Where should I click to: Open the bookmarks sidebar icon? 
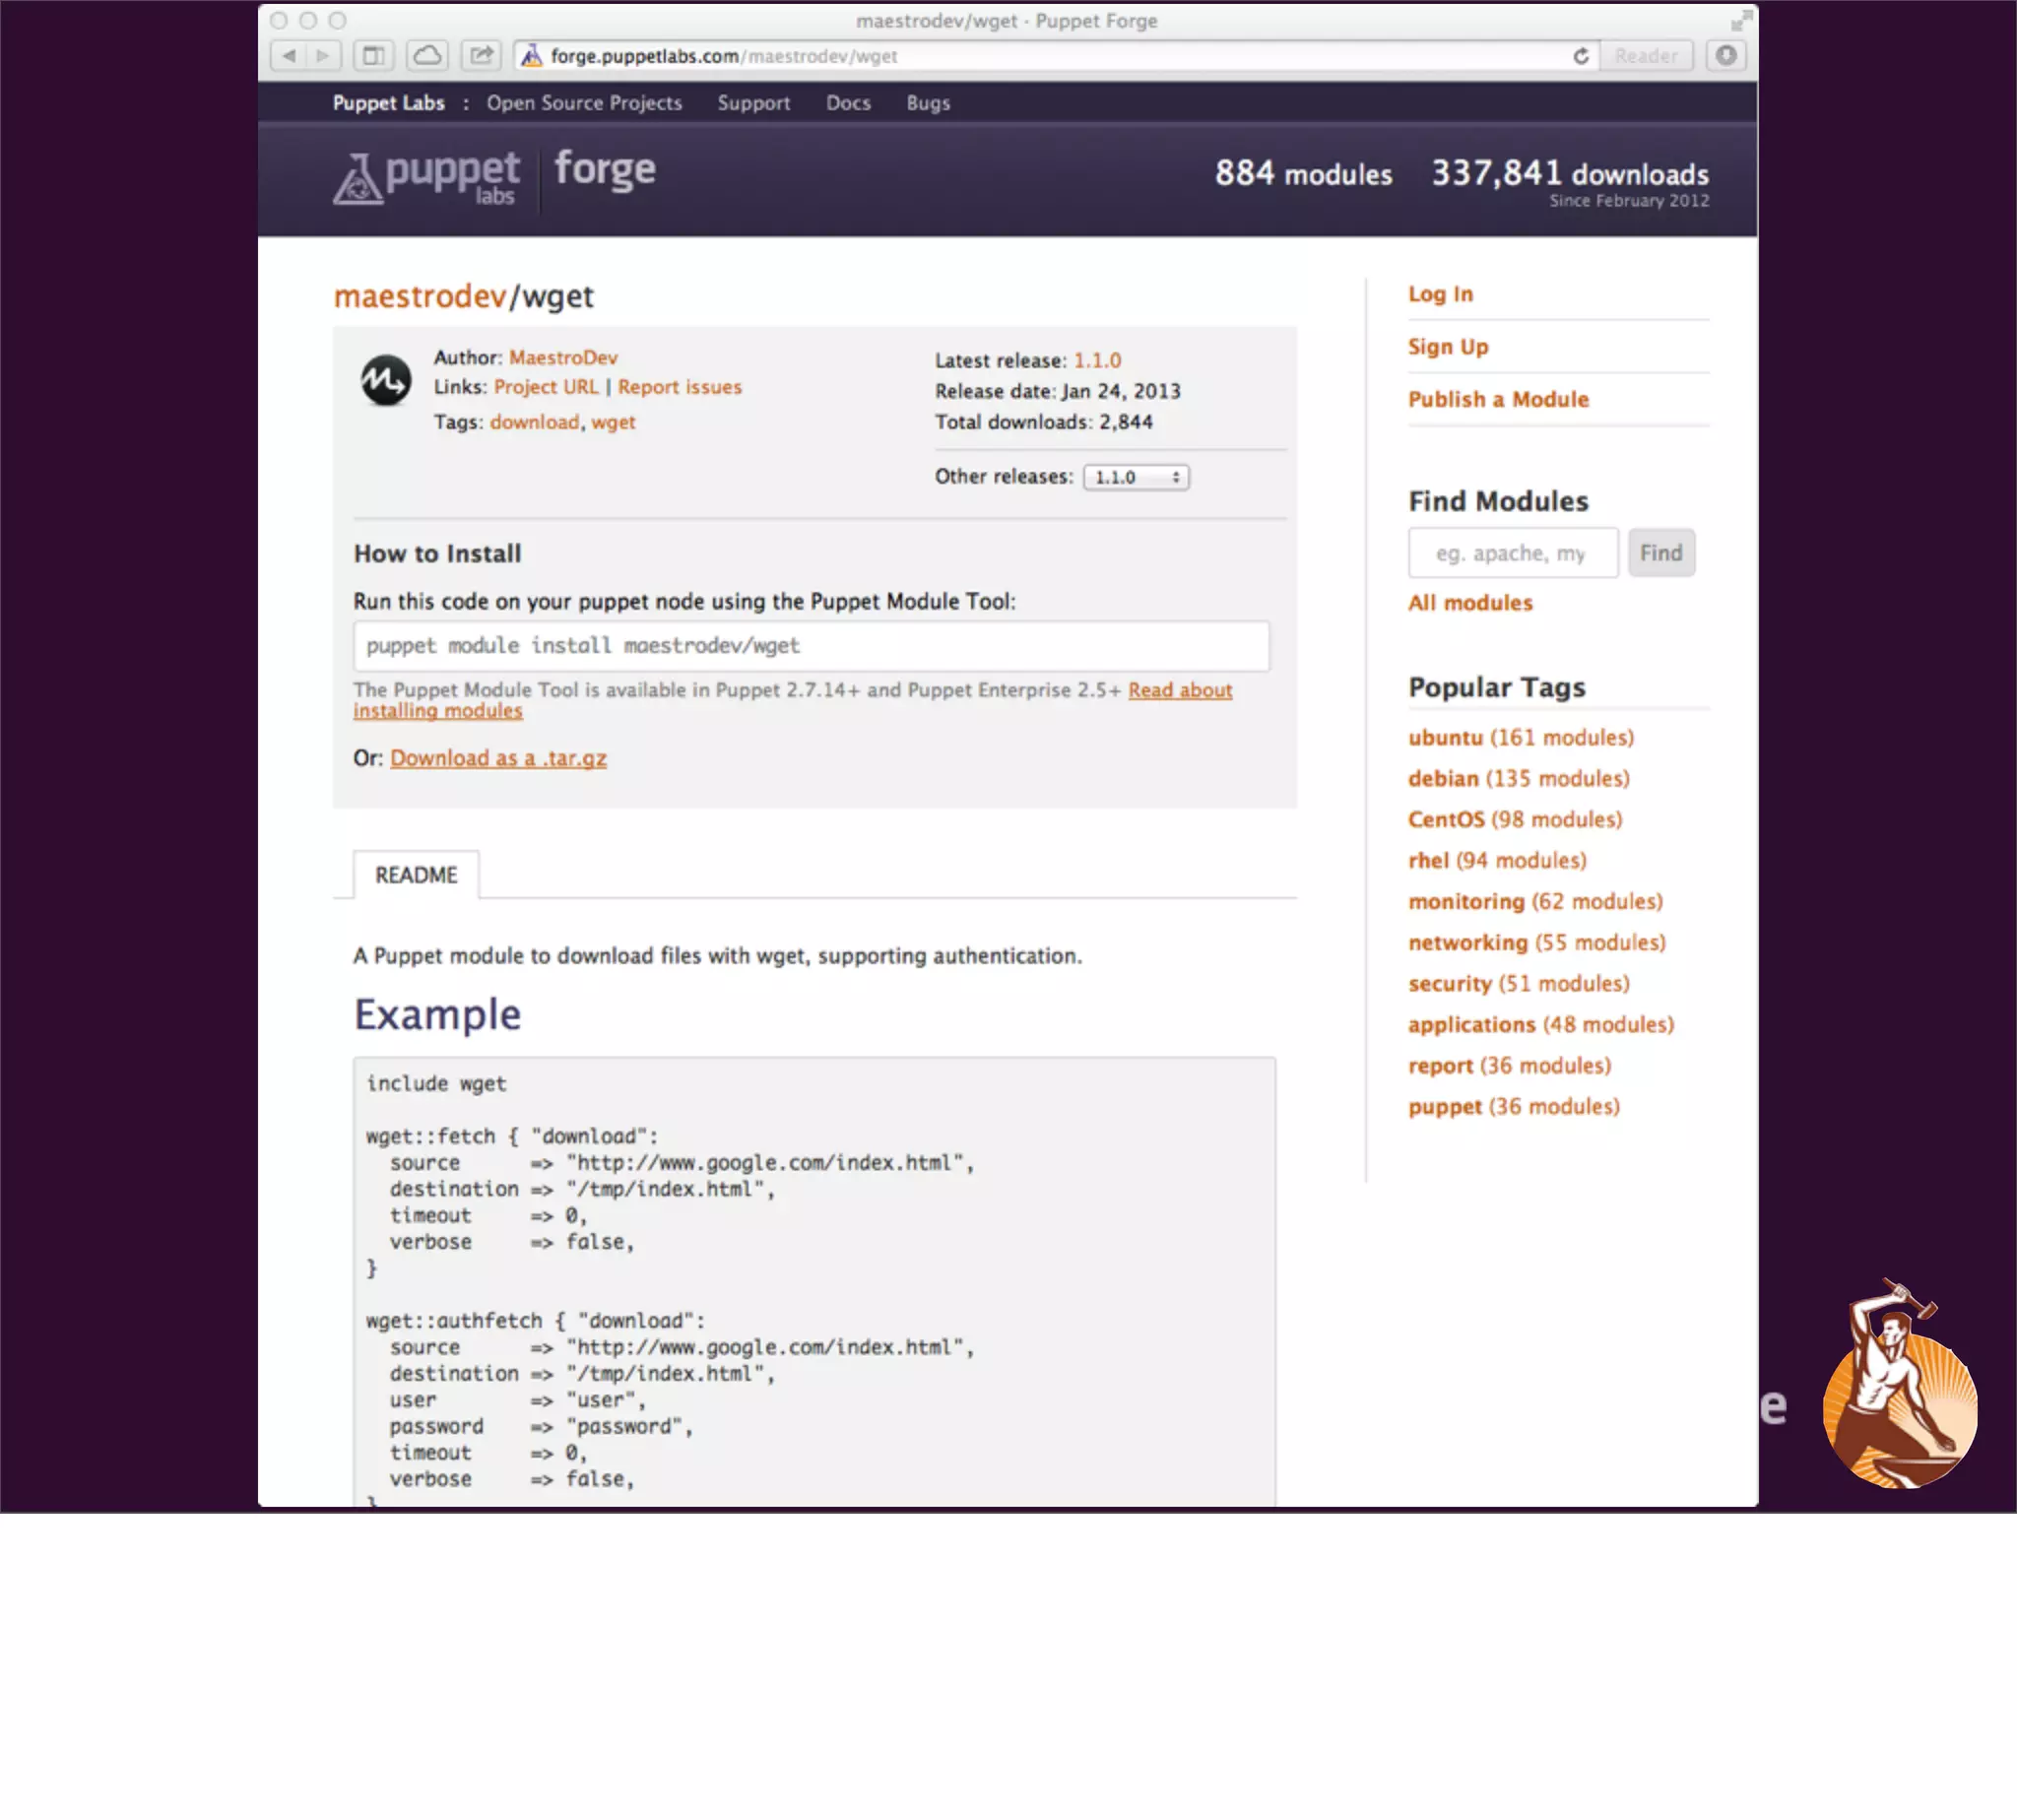coord(374,56)
